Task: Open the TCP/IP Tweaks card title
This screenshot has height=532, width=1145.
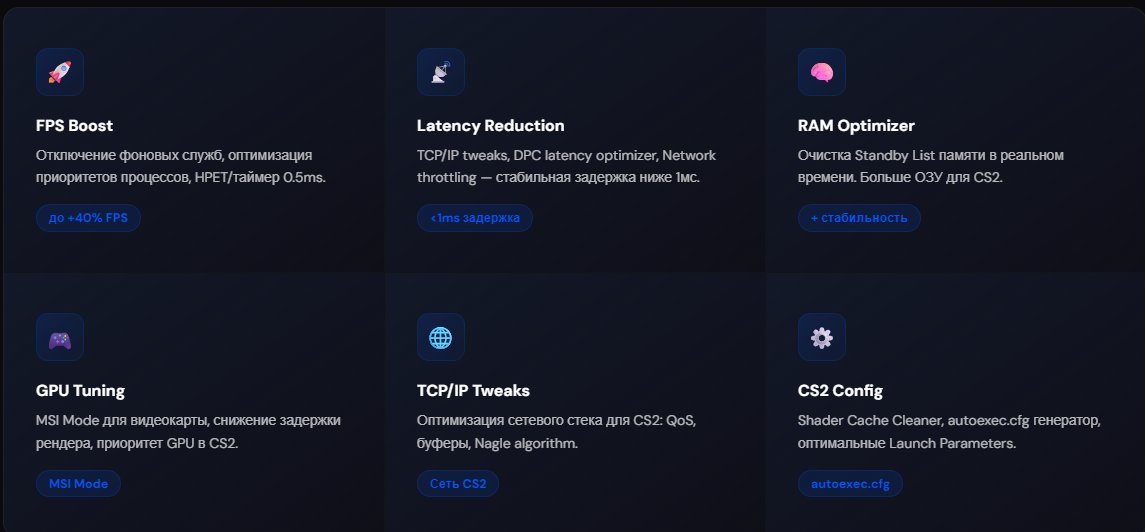Action: (x=473, y=390)
